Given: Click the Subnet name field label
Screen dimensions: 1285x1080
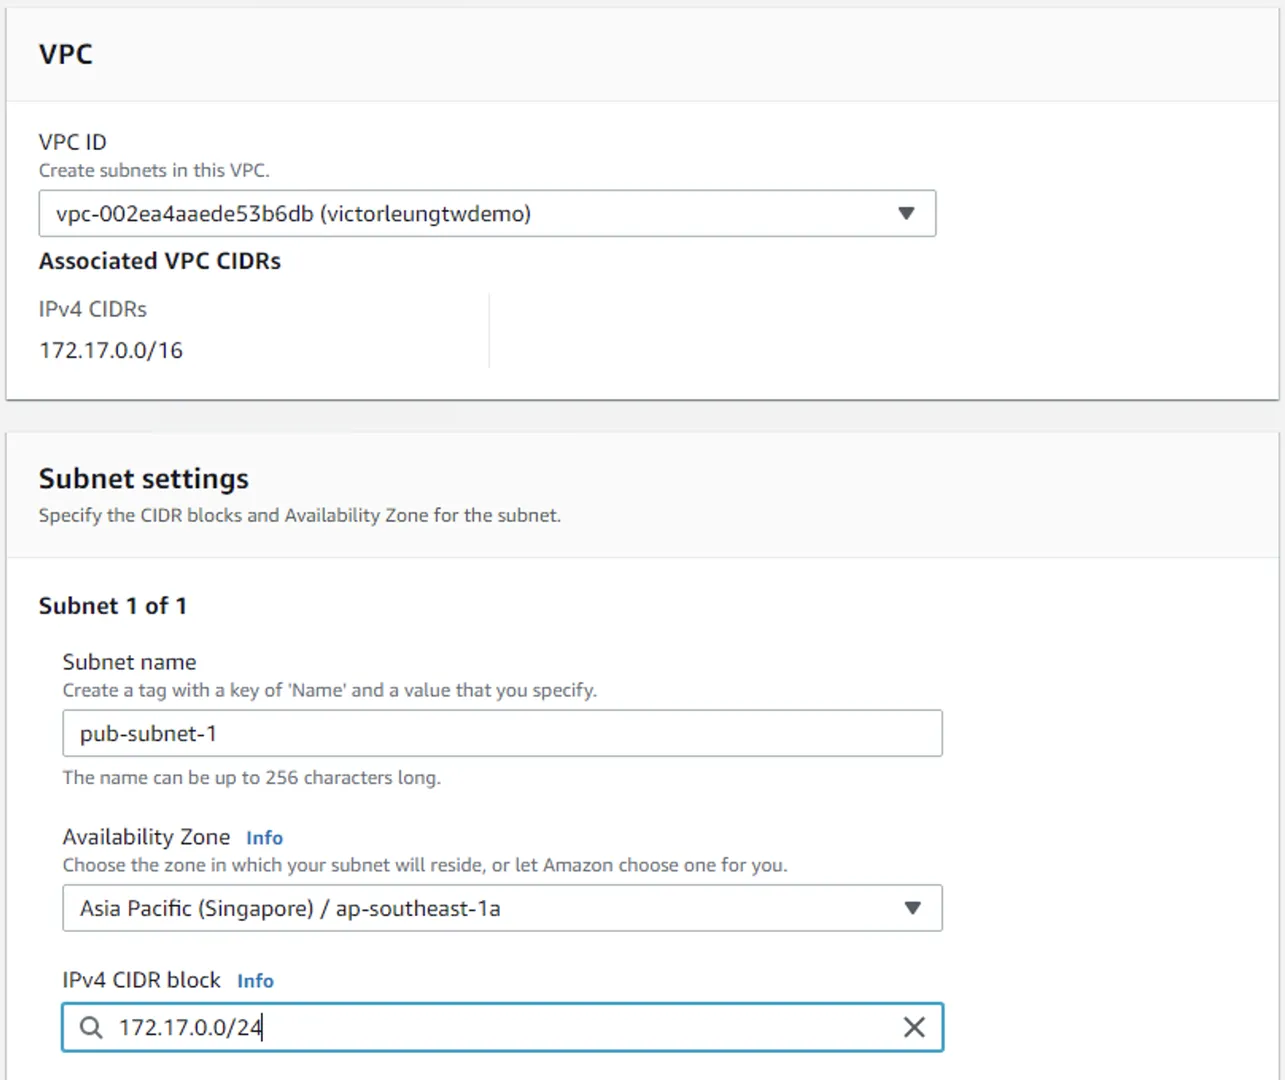Looking at the screenshot, I should point(129,662).
